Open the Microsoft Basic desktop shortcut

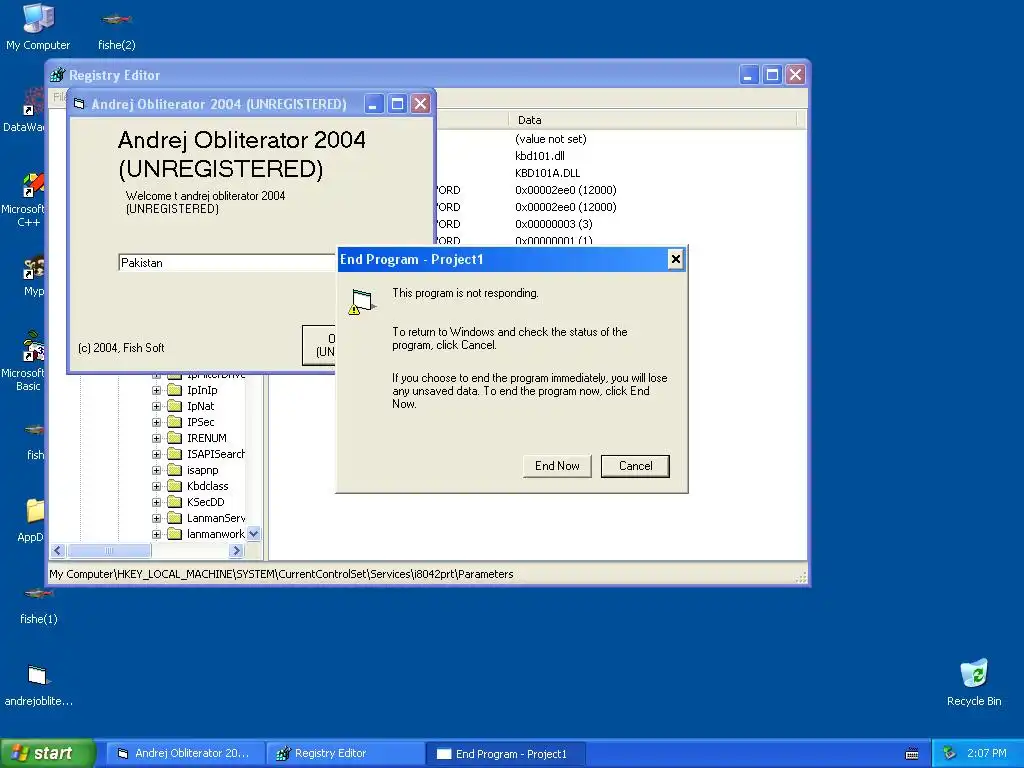pyautogui.click(x=26, y=361)
